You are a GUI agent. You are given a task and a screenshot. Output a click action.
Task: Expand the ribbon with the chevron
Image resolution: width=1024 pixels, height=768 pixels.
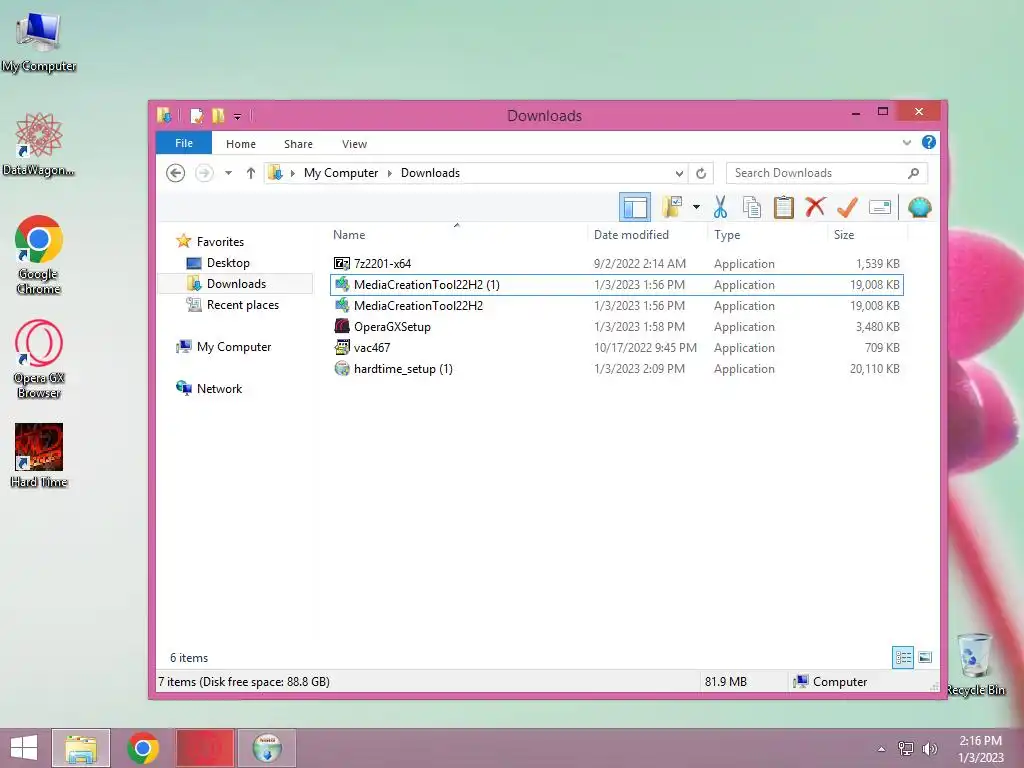[x=906, y=142]
